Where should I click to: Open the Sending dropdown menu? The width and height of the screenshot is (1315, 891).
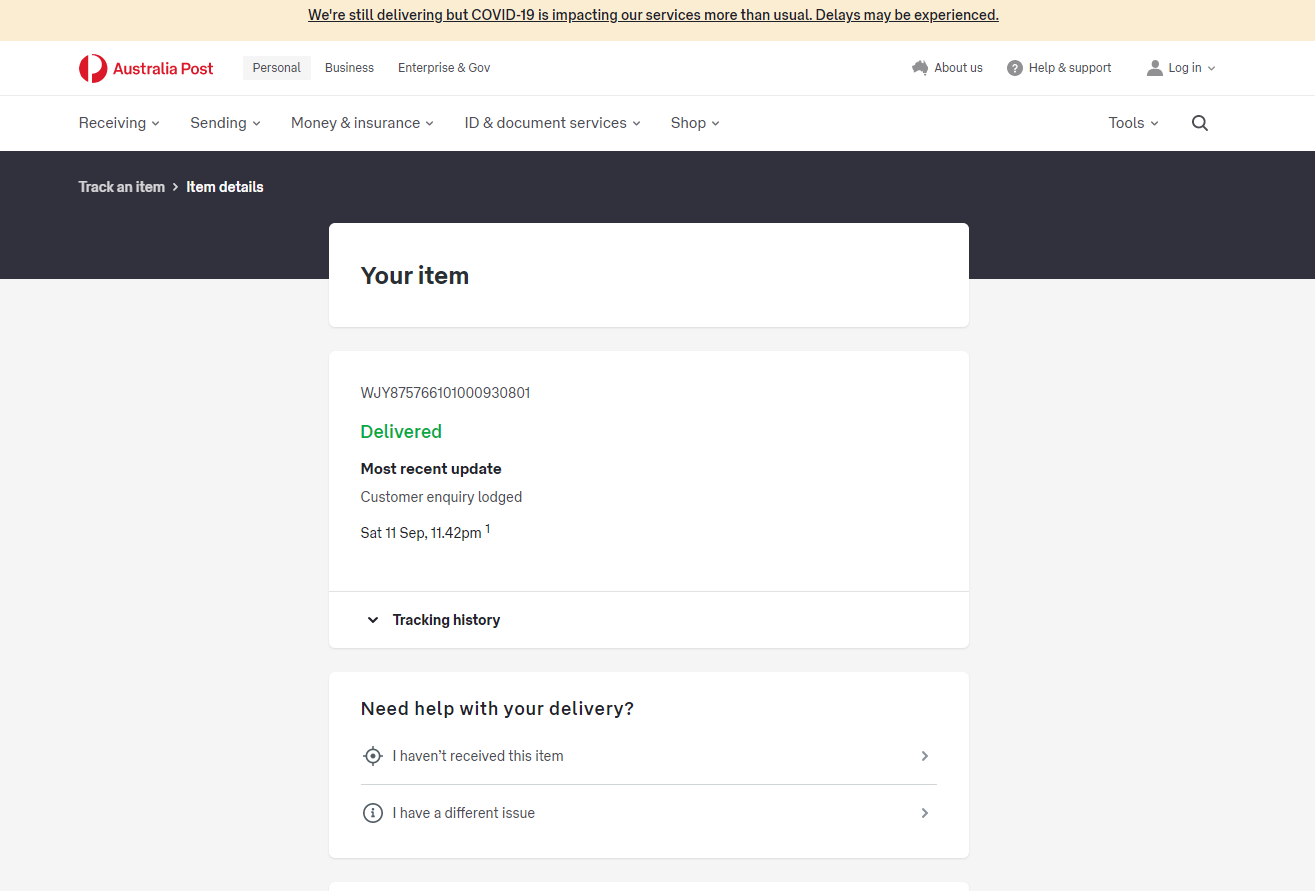[225, 123]
